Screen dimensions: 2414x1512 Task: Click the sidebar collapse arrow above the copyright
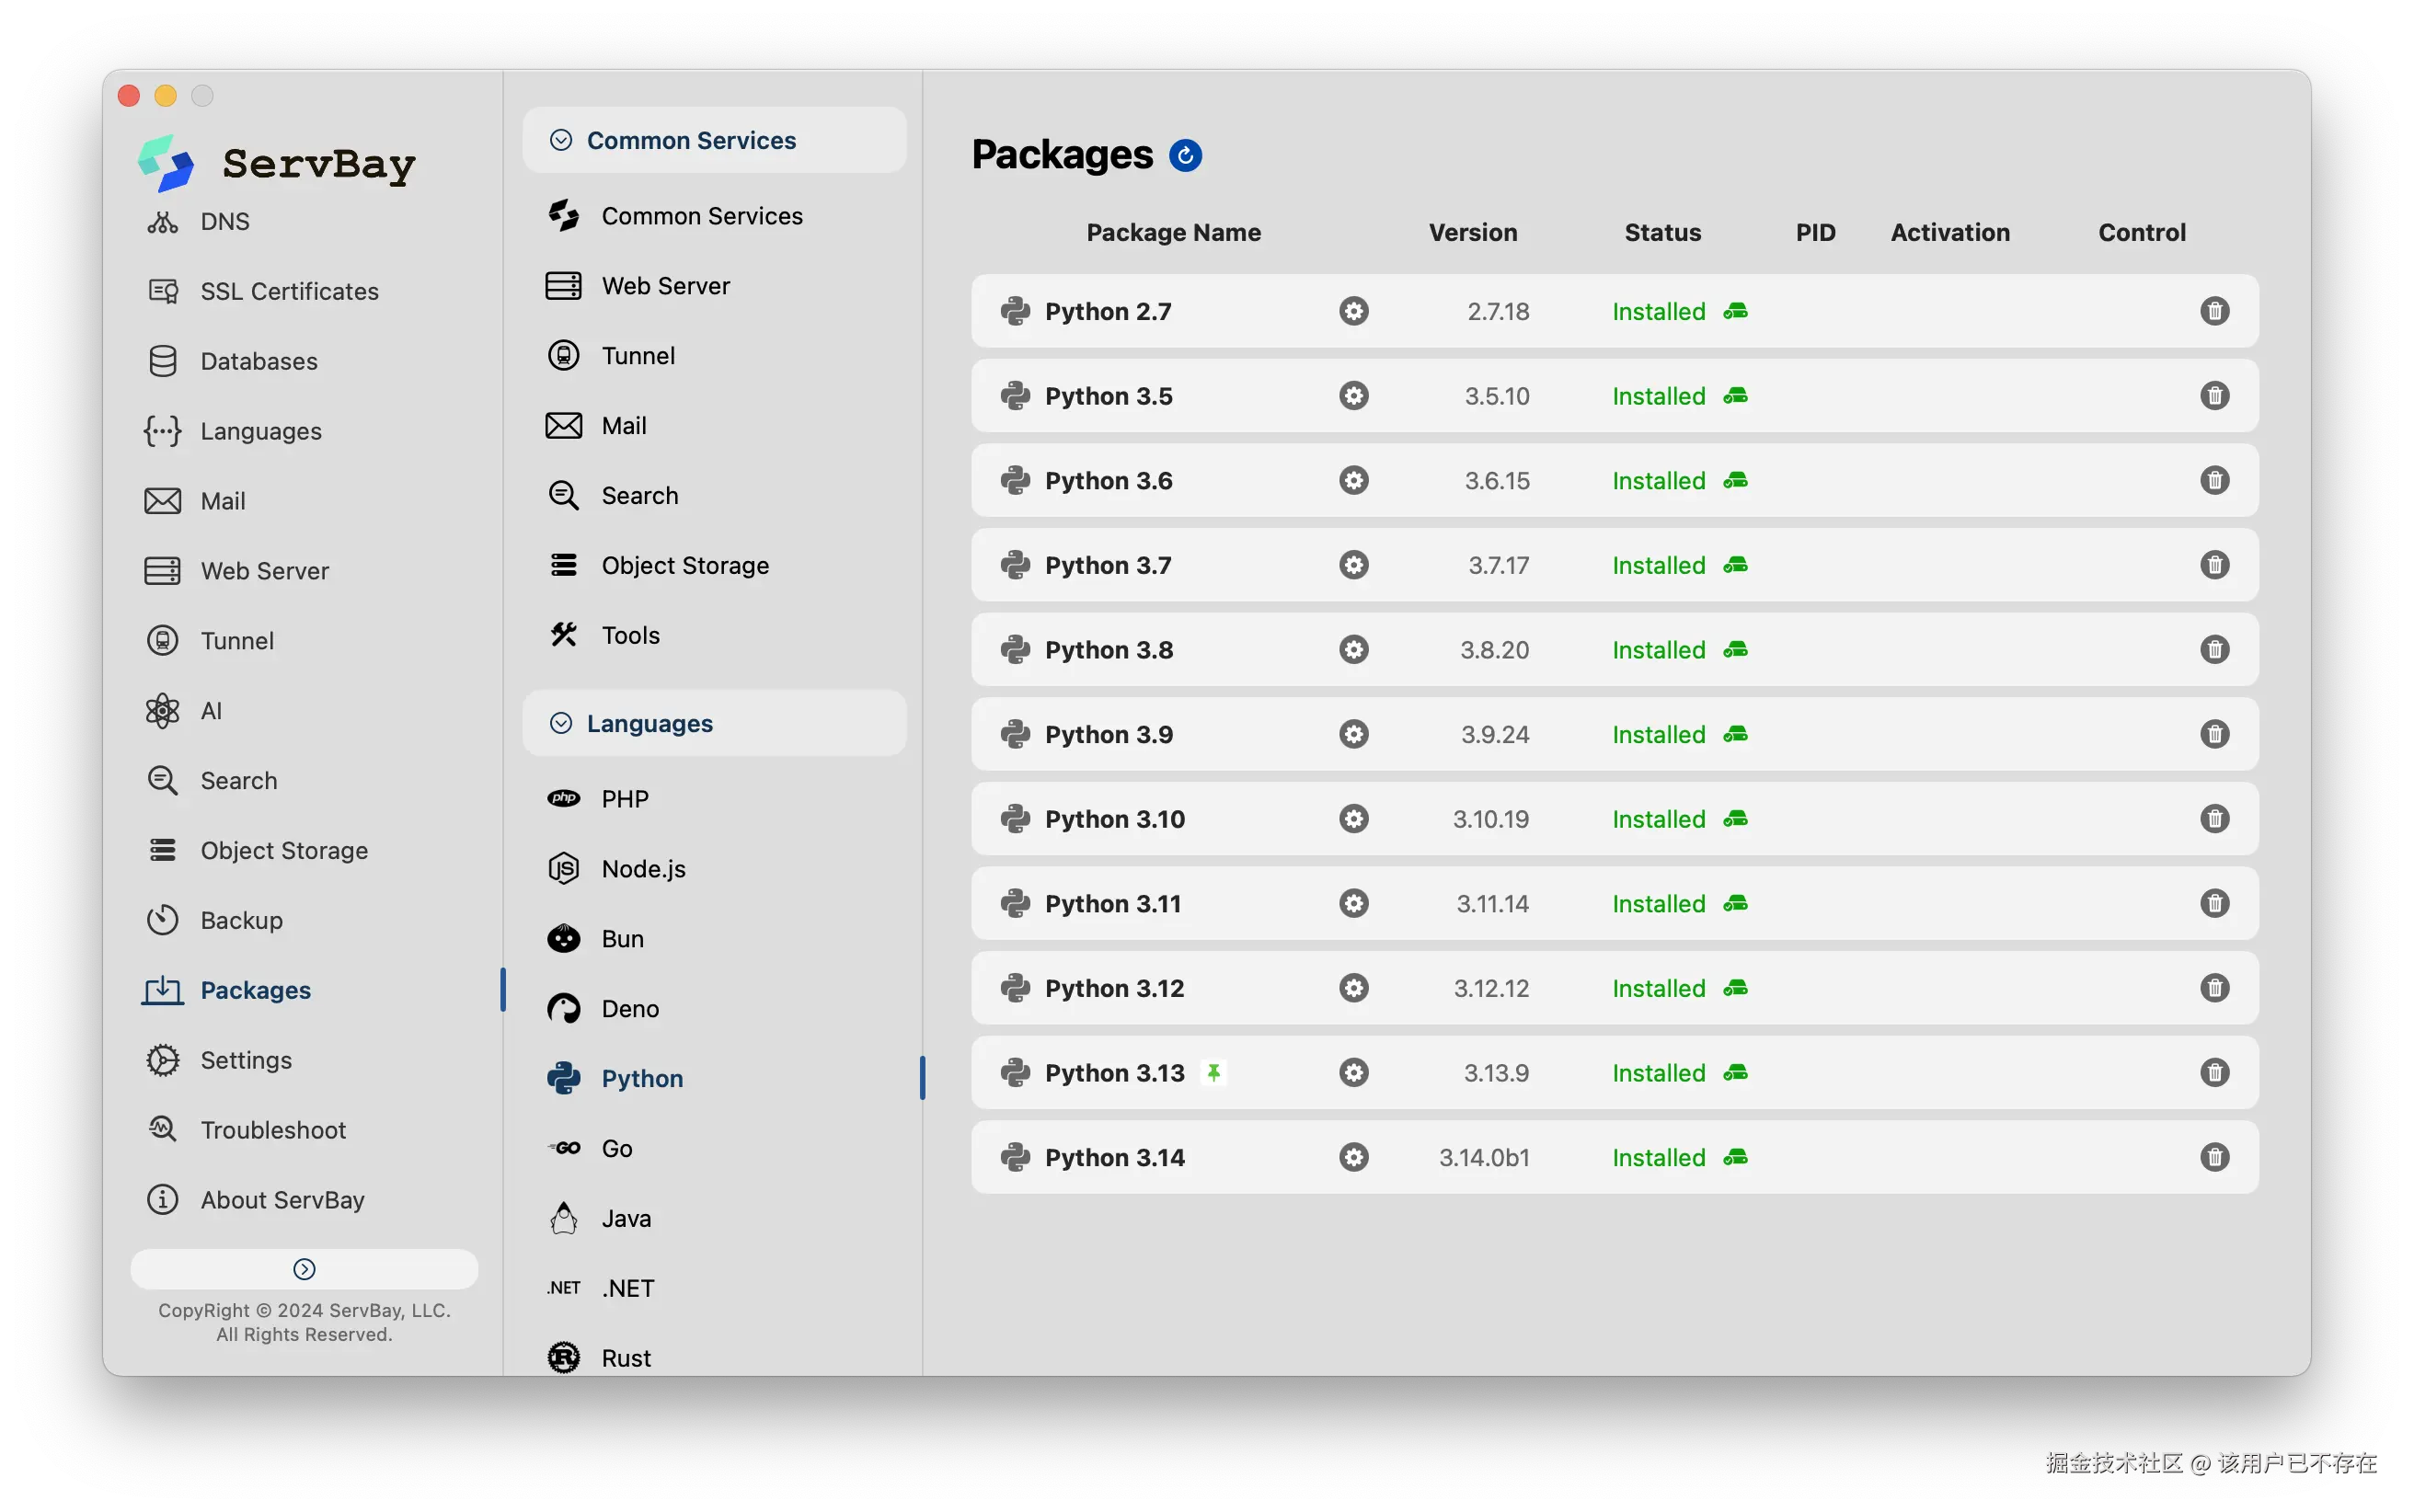[x=304, y=1269]
